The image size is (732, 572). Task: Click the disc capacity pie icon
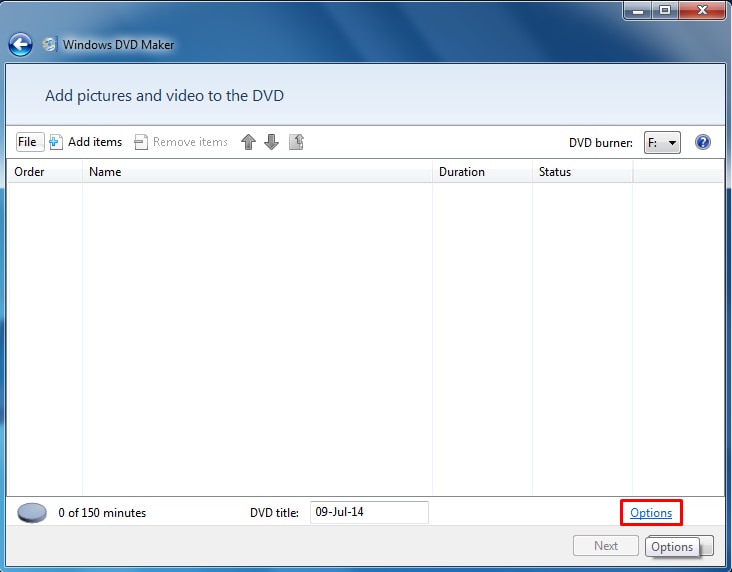(32, 513)
